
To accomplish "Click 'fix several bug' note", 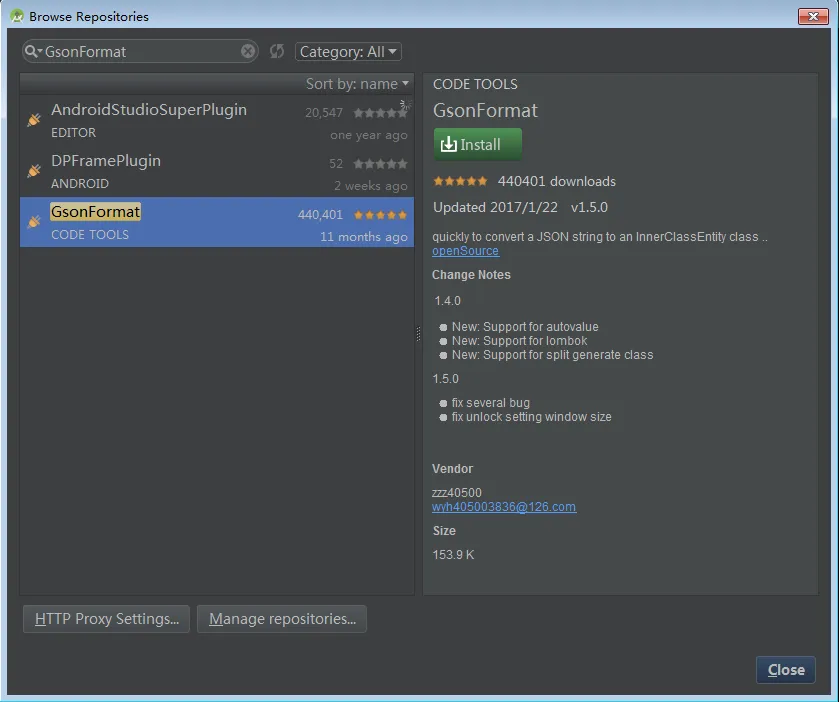I will 491,403.
